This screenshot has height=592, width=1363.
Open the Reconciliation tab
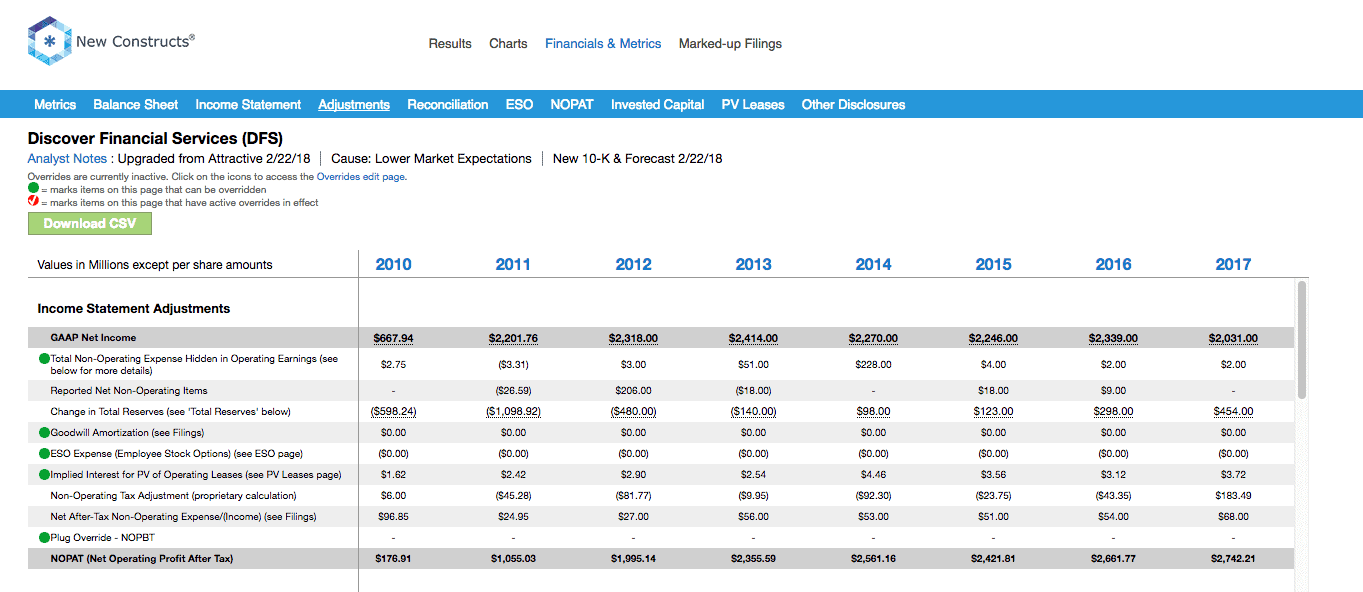pyautogui.click(x=448, y=105)
